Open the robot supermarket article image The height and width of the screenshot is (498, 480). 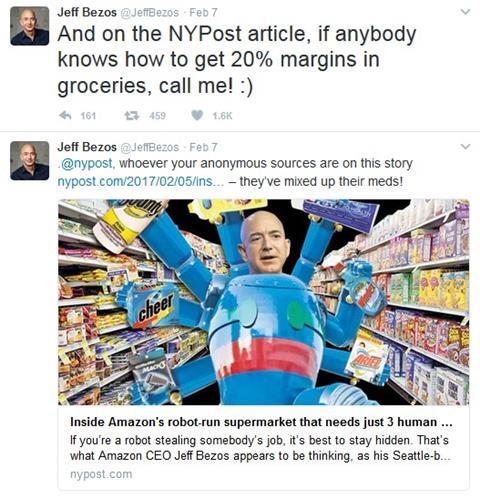264,302
